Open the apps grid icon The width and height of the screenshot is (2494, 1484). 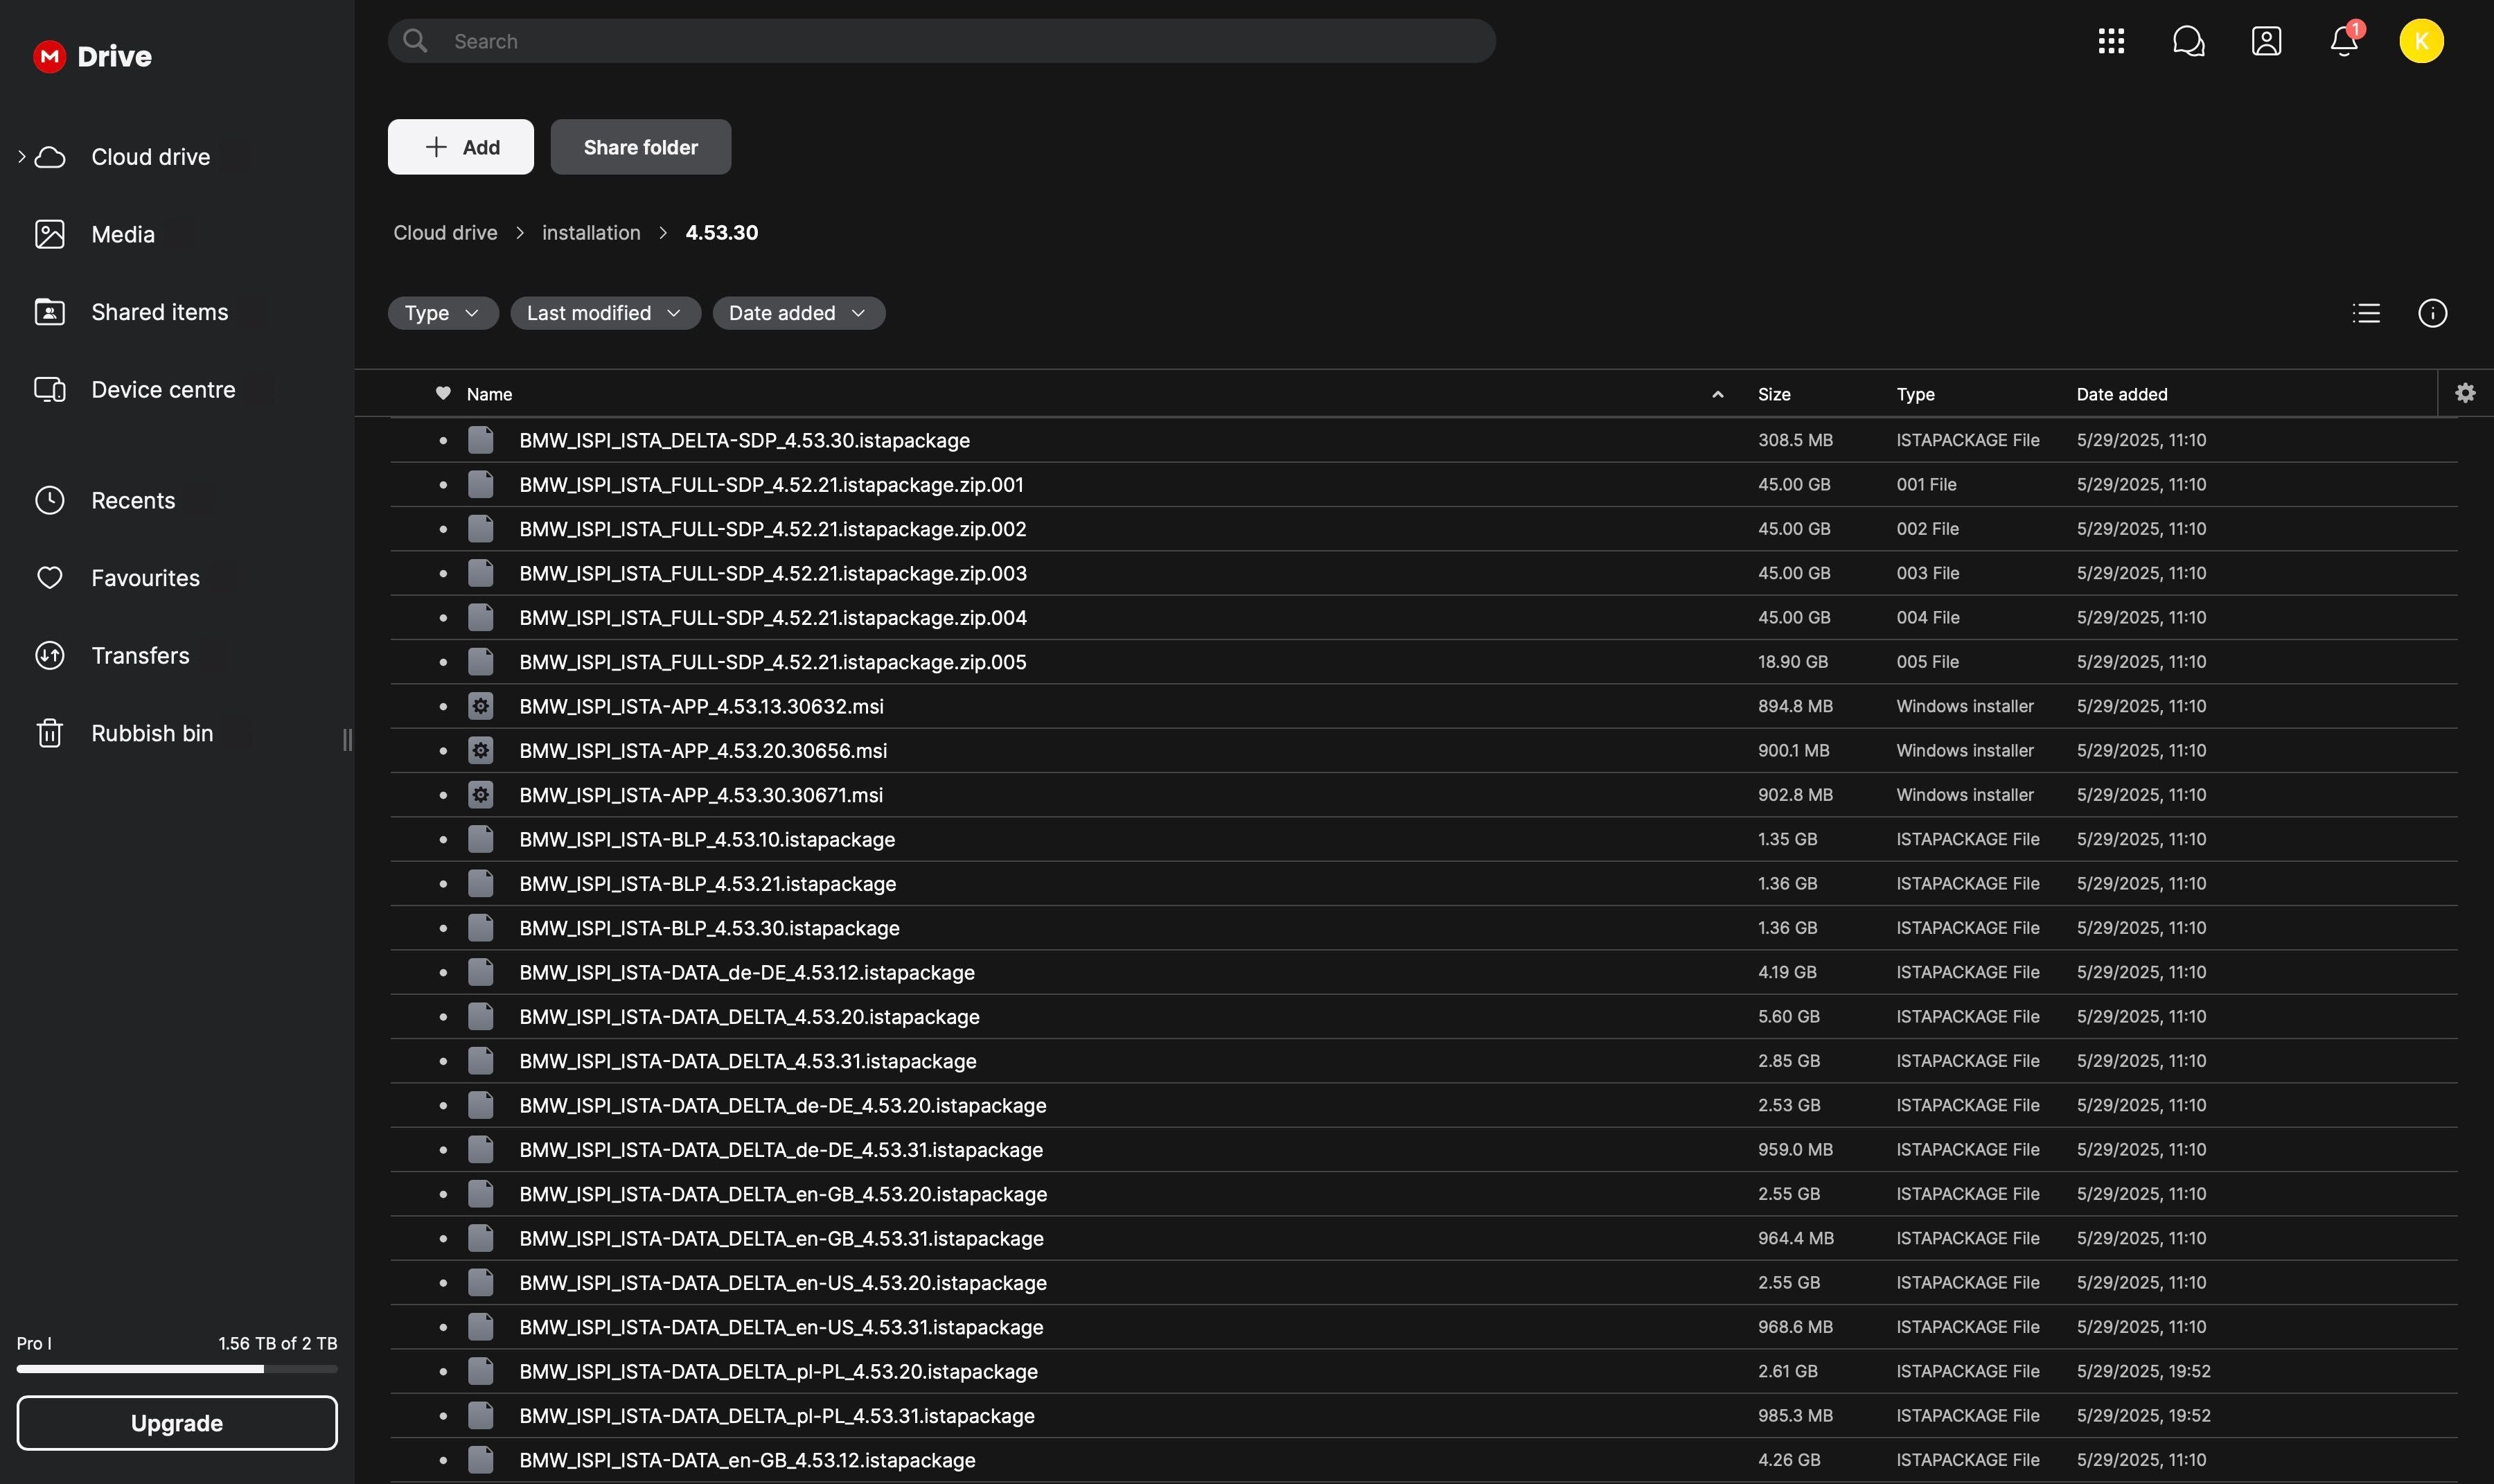point(2111,41)
